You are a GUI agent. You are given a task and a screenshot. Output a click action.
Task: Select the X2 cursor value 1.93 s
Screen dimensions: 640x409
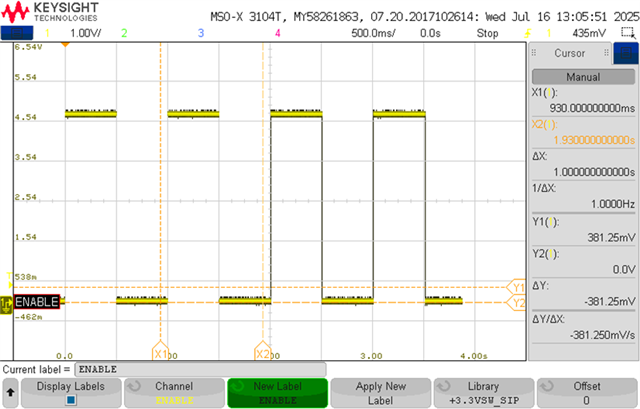tap(594, 140)
